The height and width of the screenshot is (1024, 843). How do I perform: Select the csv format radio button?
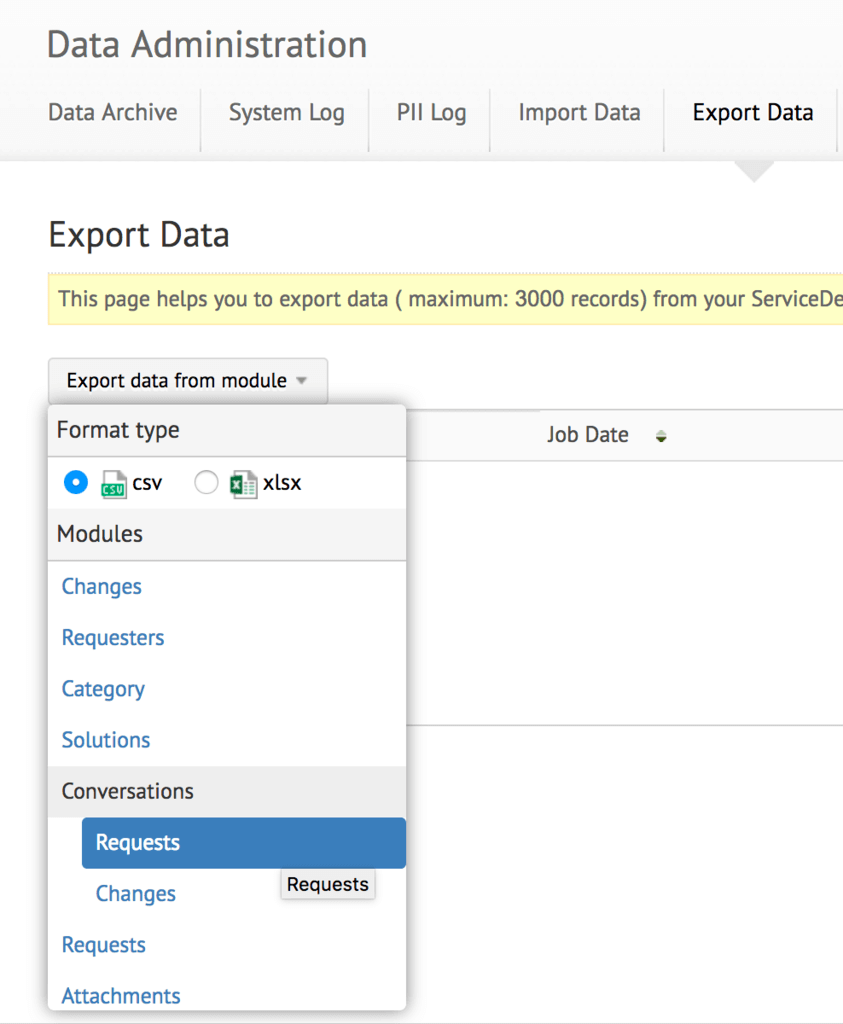[75, 483]
